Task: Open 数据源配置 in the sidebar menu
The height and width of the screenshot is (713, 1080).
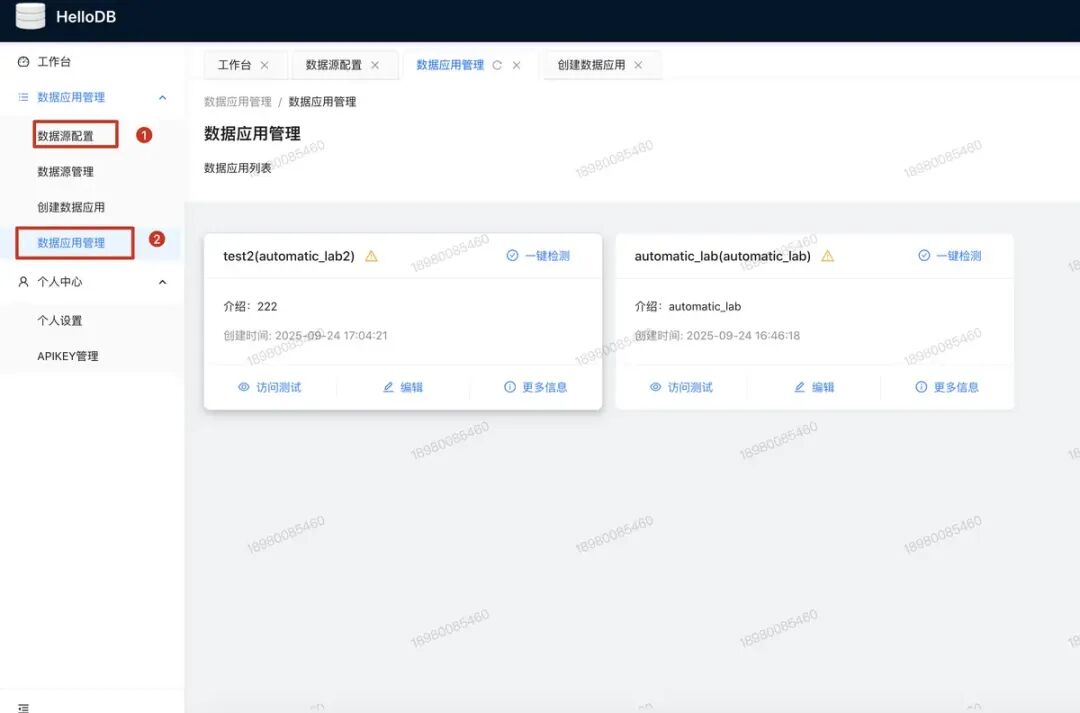Action: pyautogui.click(x=65, y=136)
